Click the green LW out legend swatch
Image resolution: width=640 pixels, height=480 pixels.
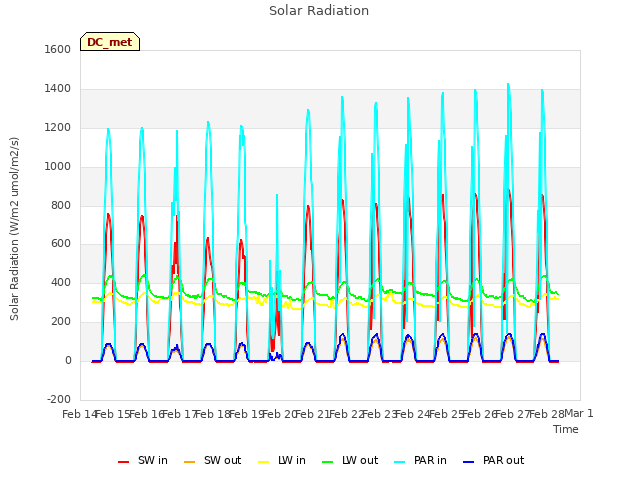point(327,462)
